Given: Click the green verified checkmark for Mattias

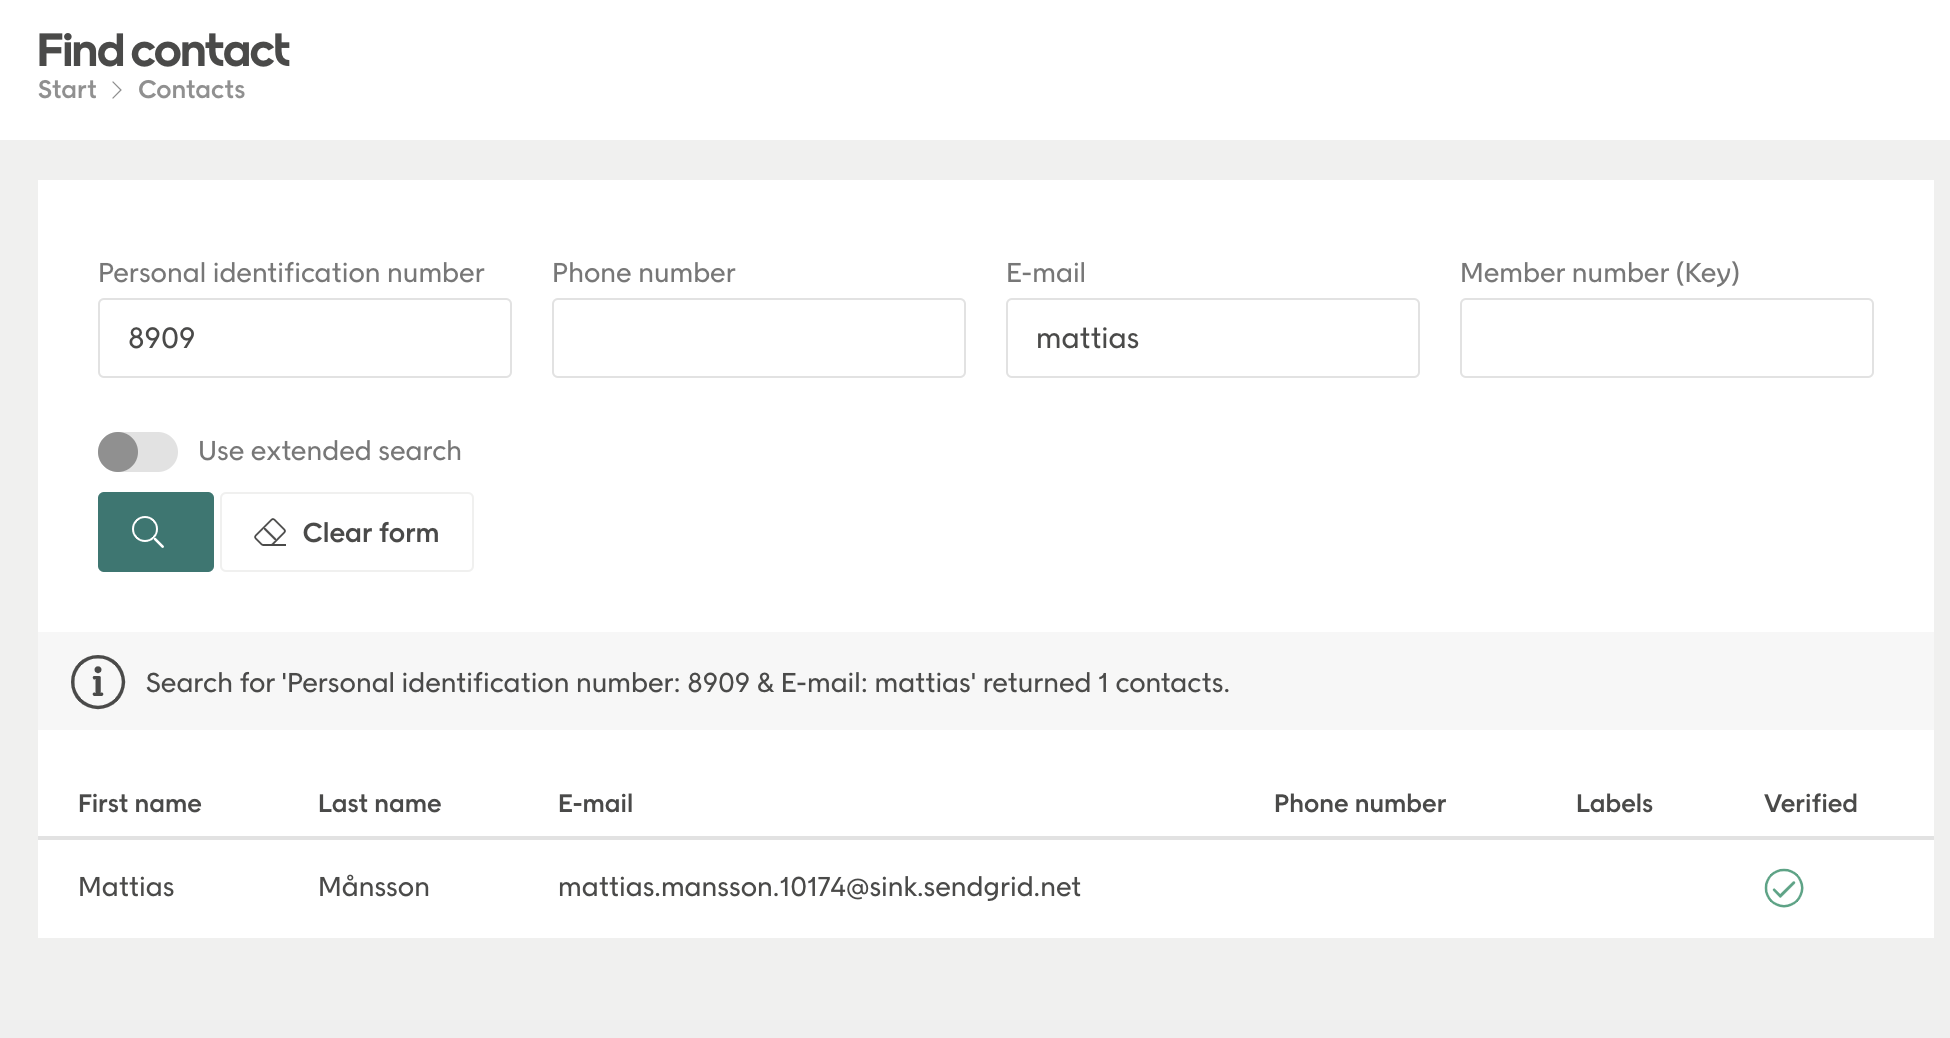Looking at the screenshot, I should (x=1784, y=888).
